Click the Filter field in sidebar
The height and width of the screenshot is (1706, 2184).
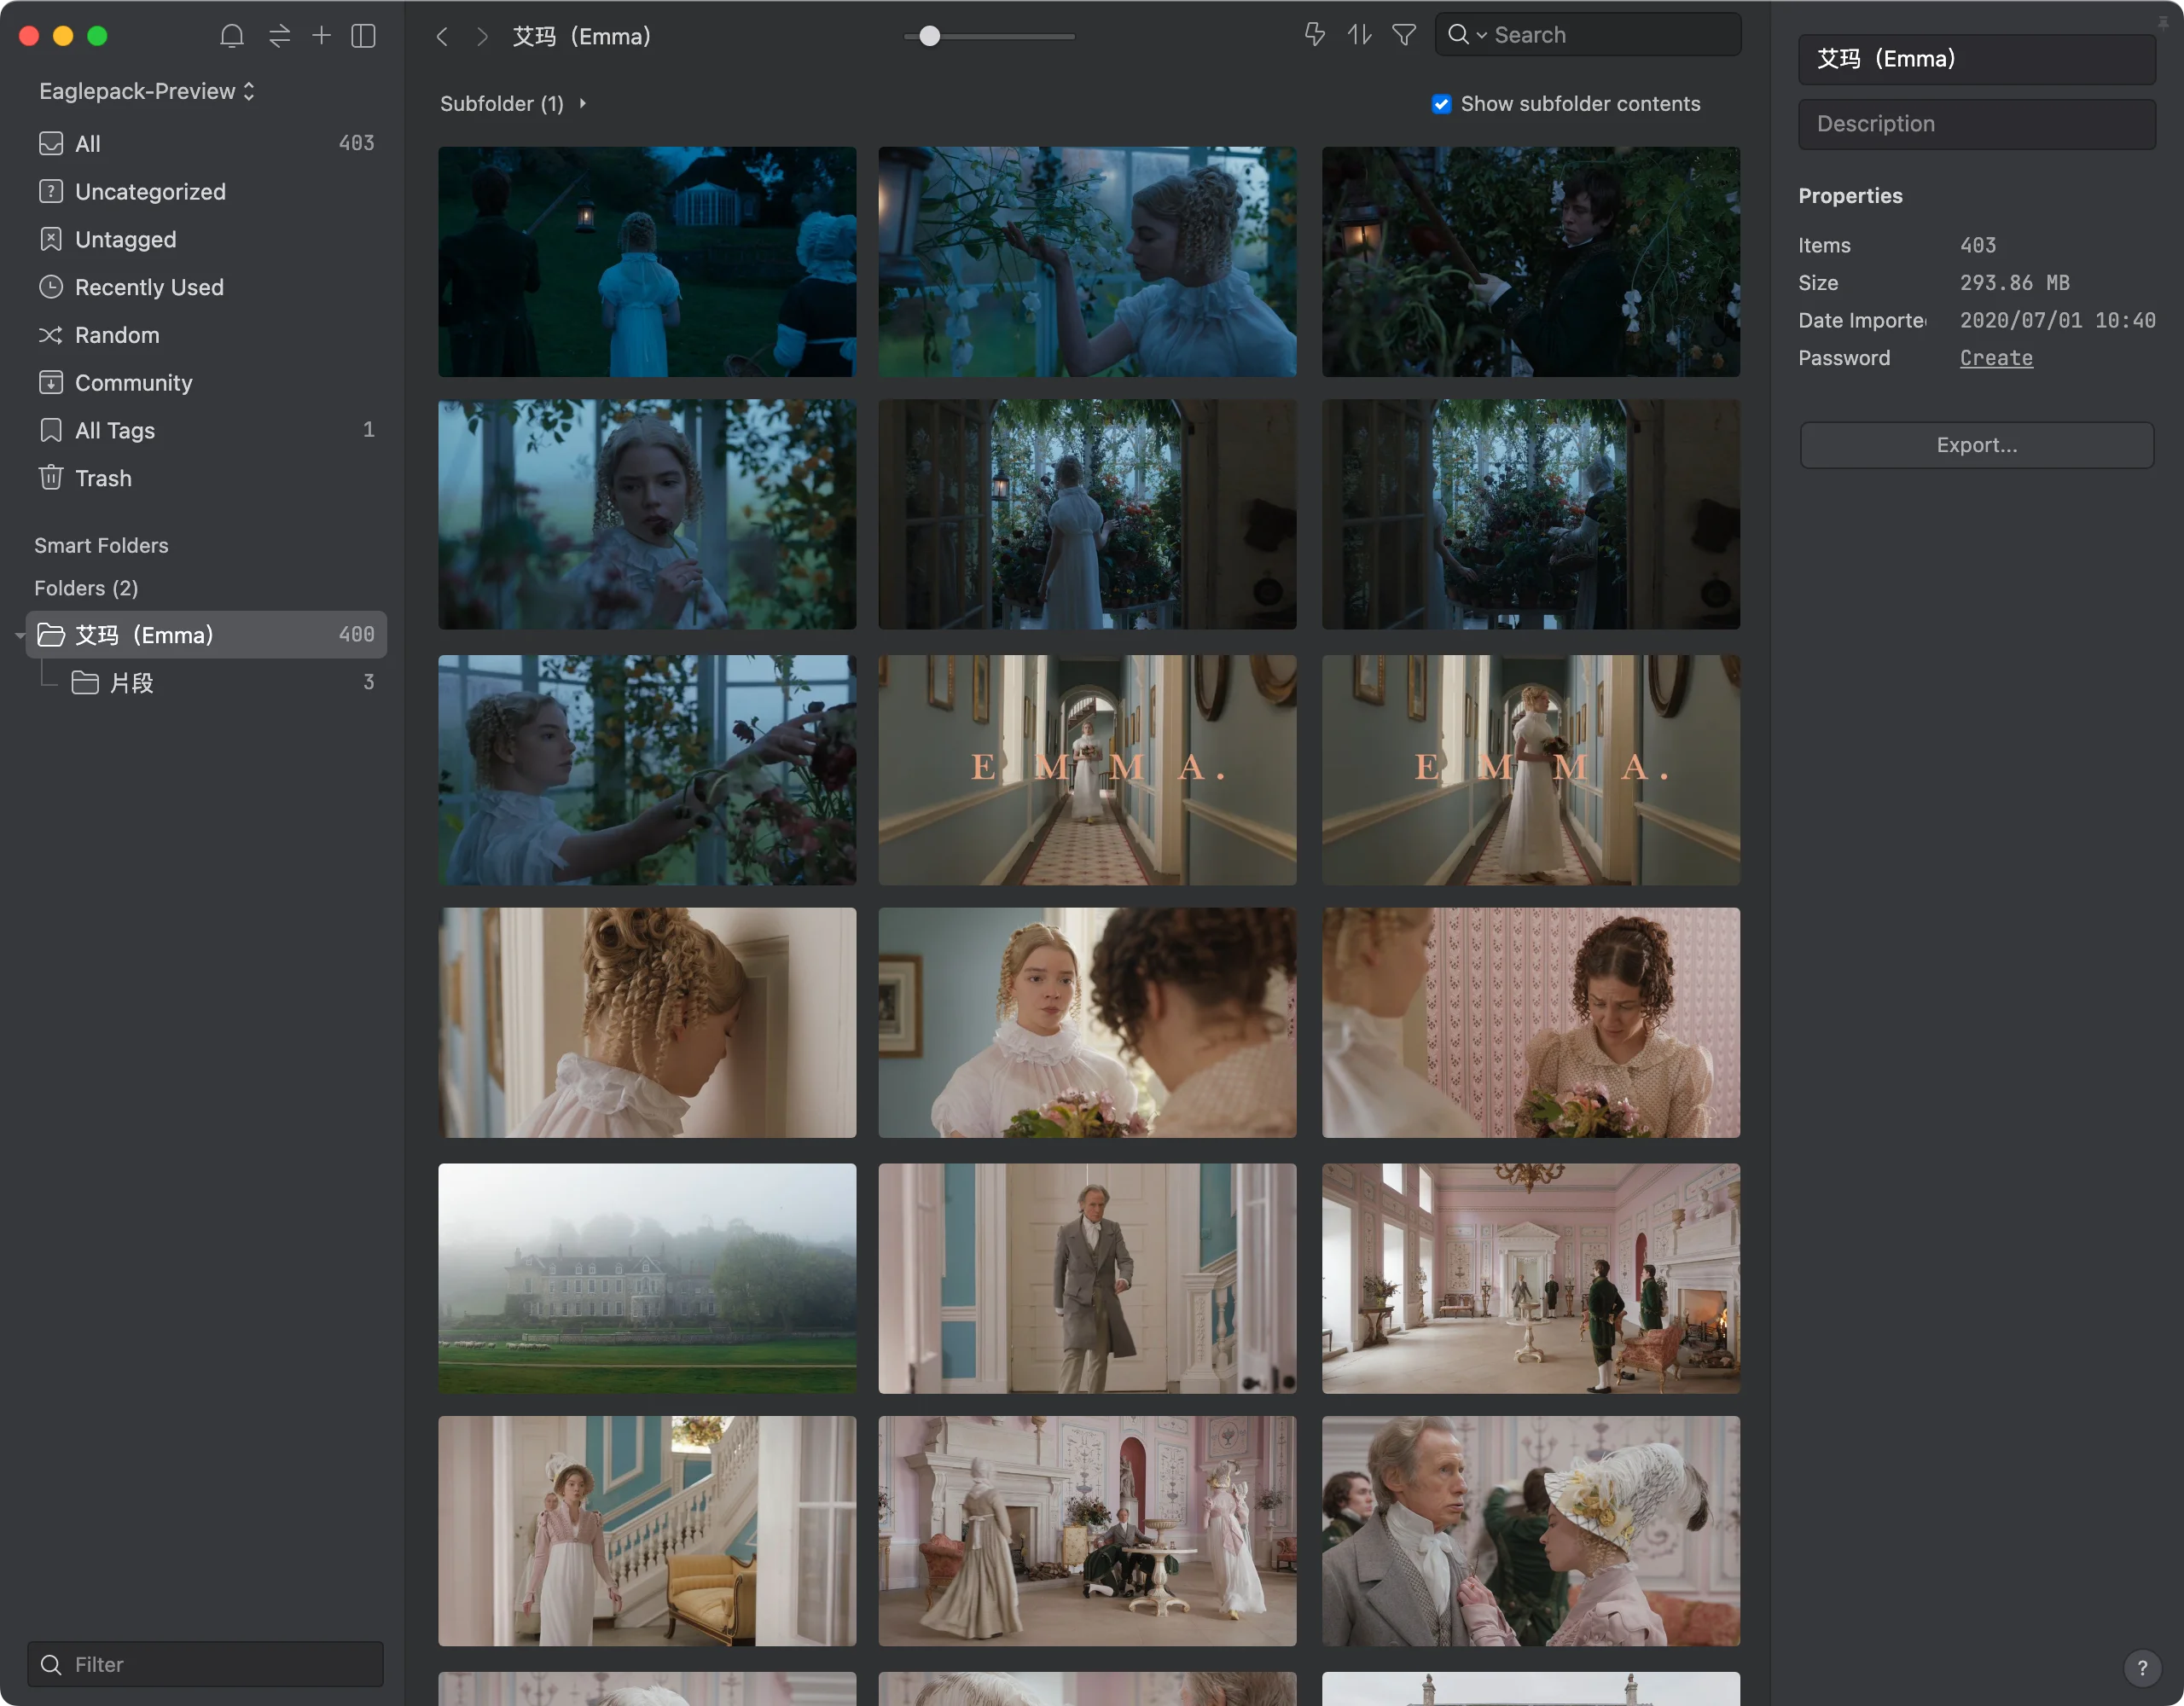205,1664
